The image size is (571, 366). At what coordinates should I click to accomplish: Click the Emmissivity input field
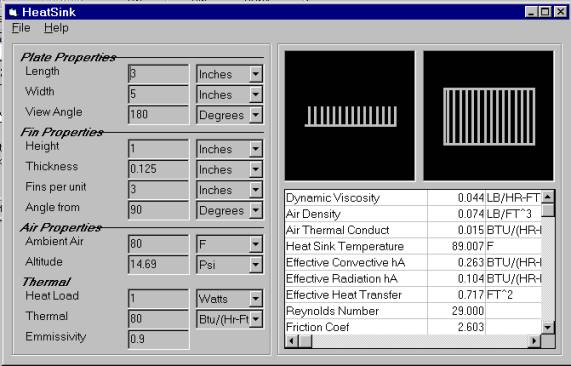tap(158, 339)
